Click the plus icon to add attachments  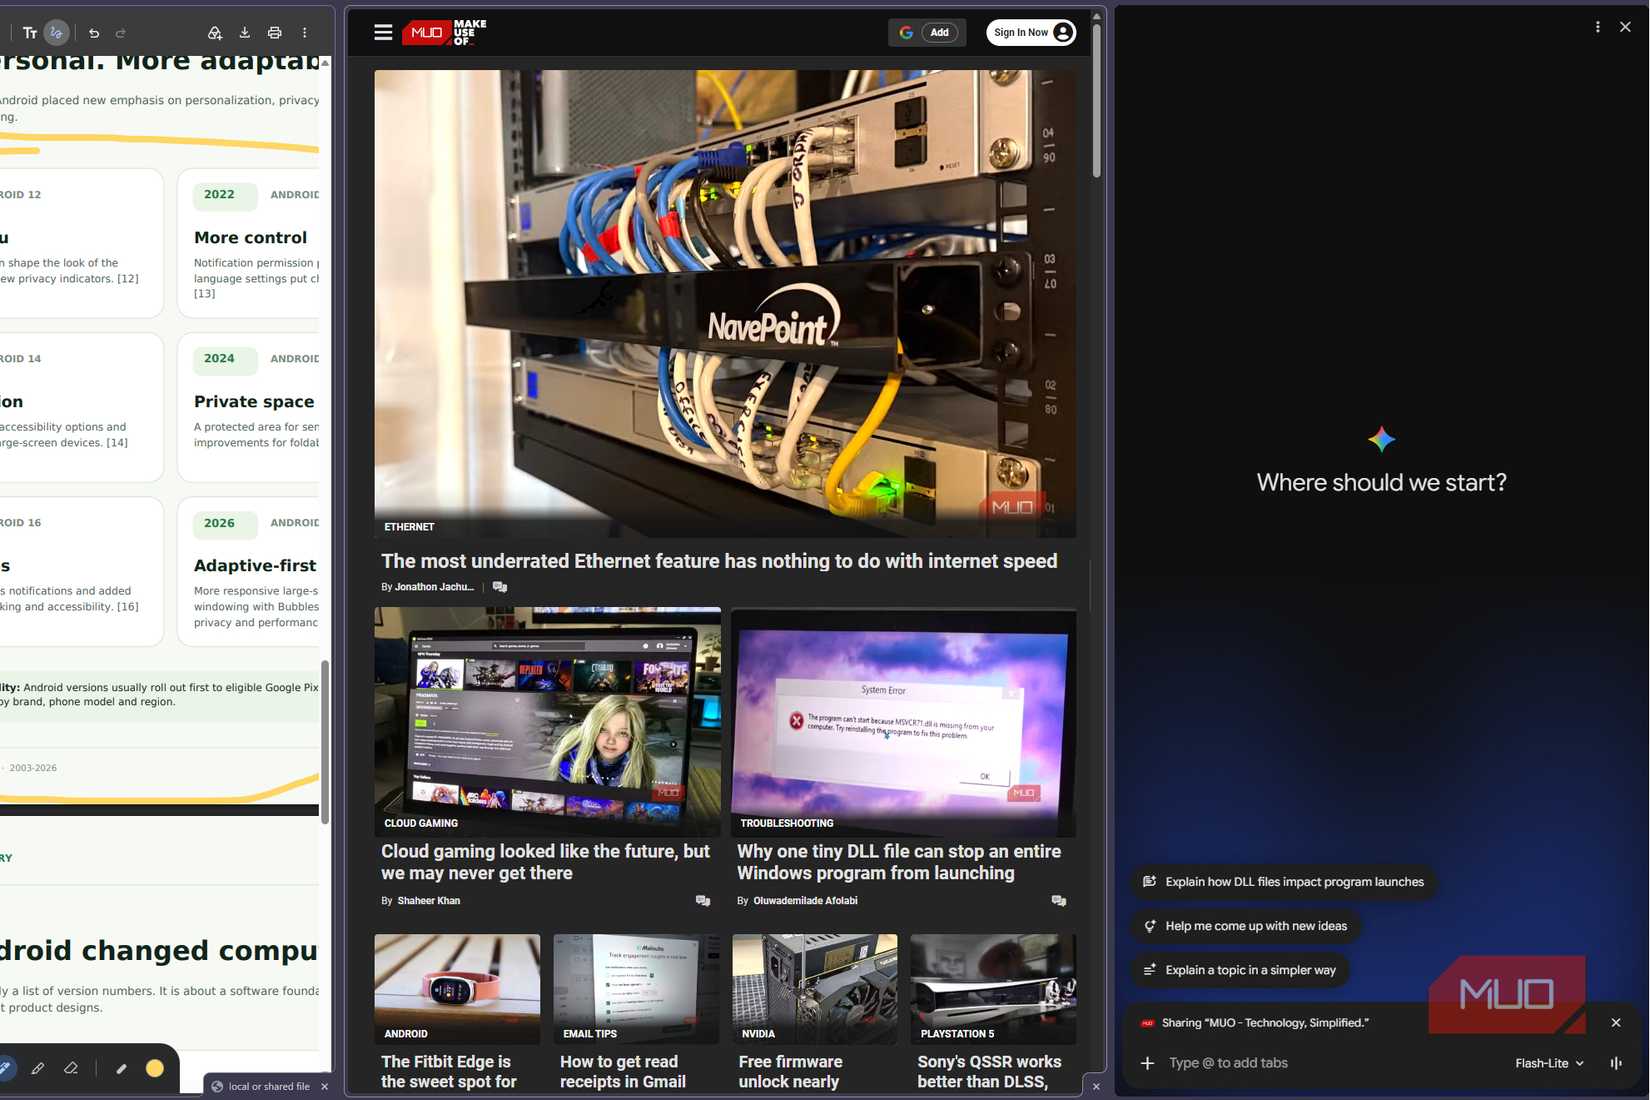[x=1147, y=1064]
